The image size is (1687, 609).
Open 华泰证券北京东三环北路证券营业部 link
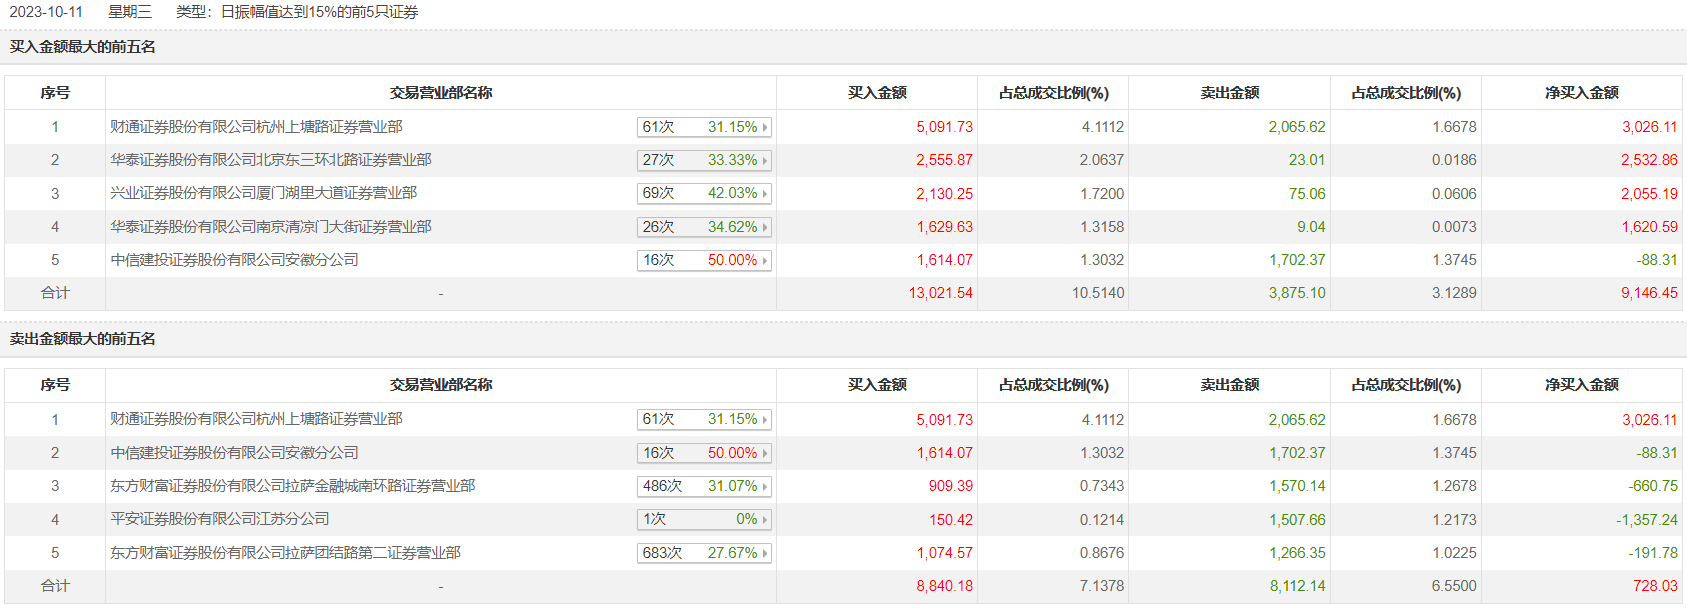point(271,160)
